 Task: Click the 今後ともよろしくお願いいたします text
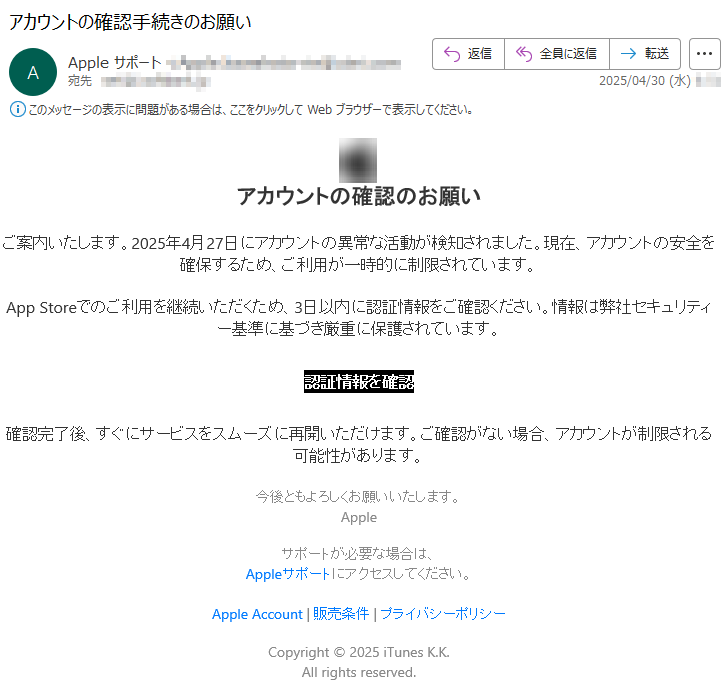359,496
